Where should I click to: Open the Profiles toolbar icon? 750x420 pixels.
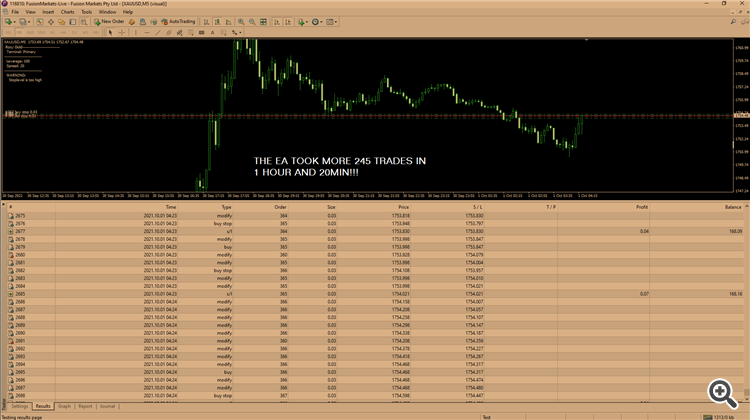[22, 22]
